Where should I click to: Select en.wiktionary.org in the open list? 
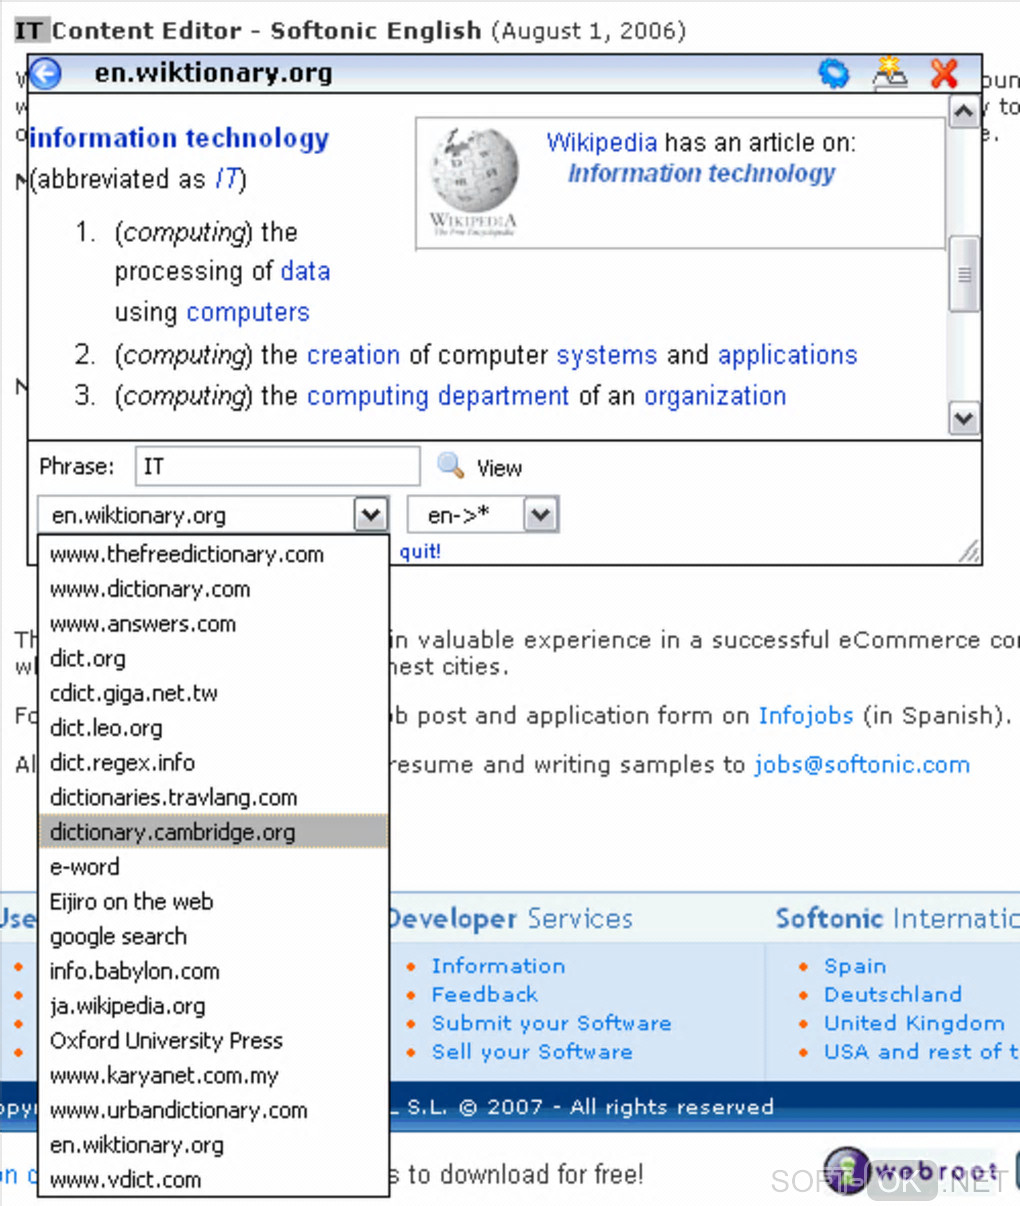[213, 1145]
